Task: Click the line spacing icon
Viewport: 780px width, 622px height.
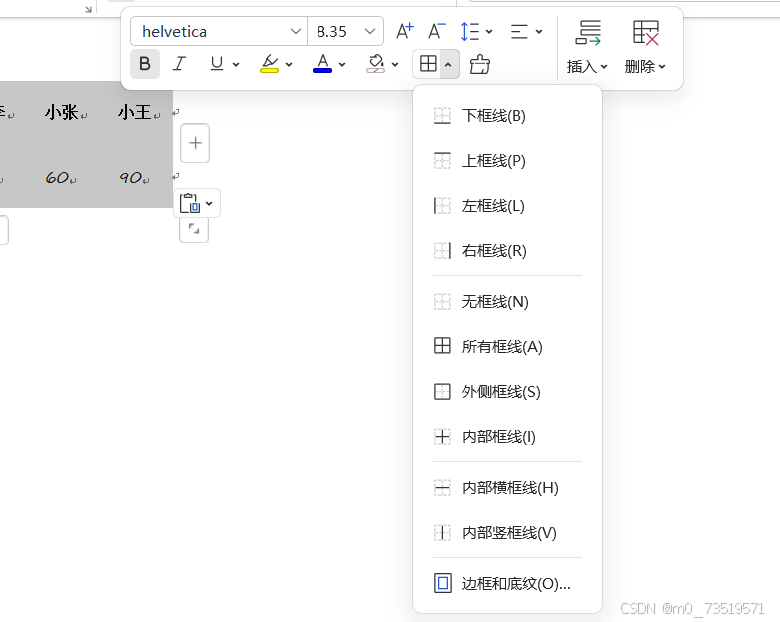Action: click(x=470, y=31)
